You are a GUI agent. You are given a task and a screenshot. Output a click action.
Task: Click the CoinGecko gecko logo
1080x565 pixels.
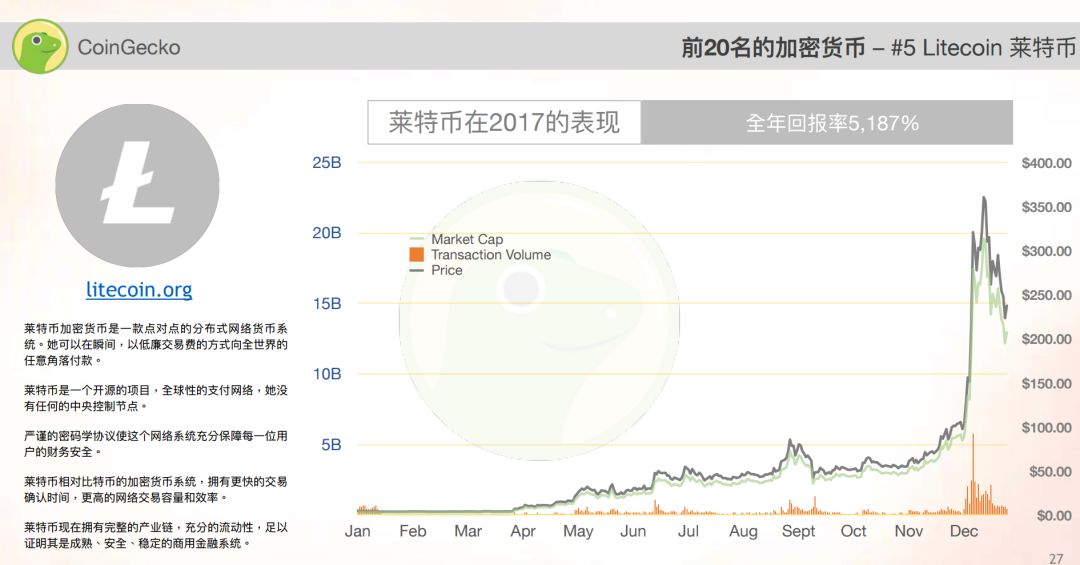[40, 47]
